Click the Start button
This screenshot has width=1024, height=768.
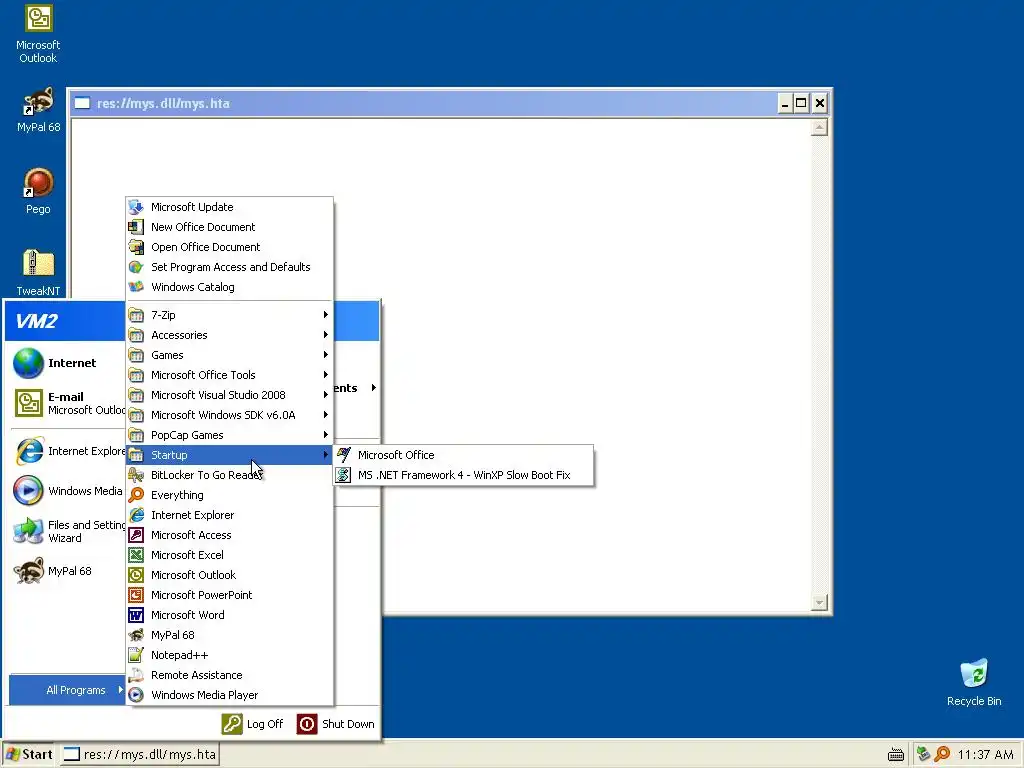[29, 754]
